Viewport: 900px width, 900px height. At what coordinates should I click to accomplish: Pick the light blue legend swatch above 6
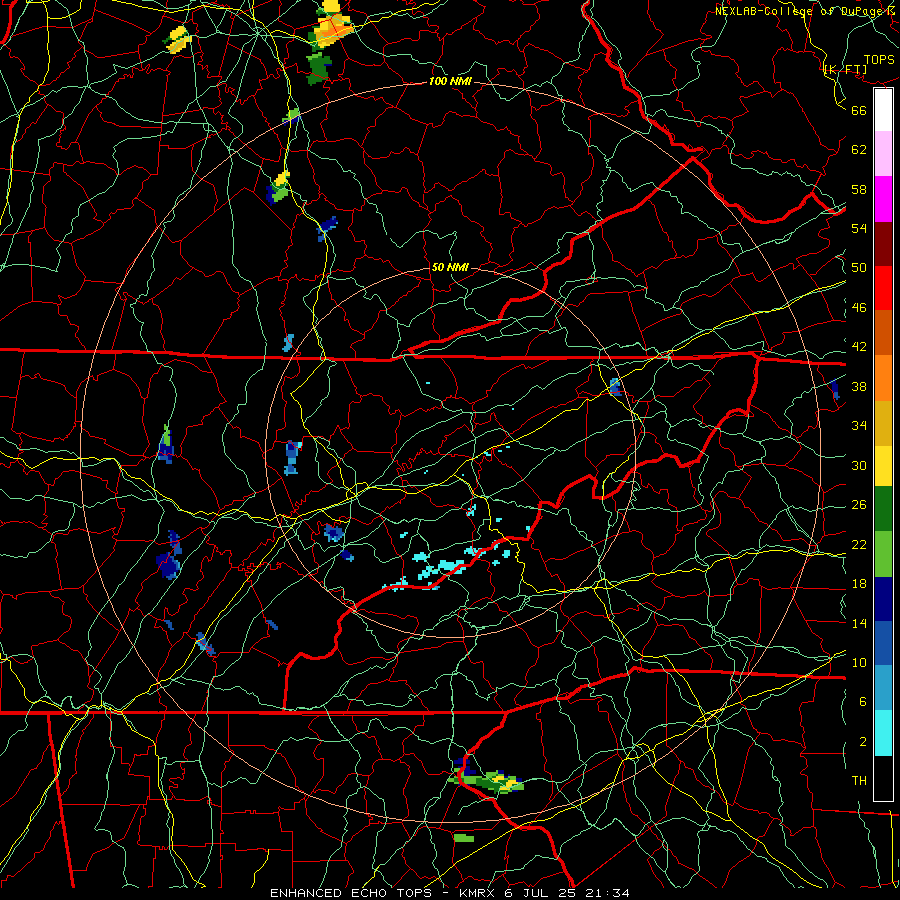coord(883,688)
